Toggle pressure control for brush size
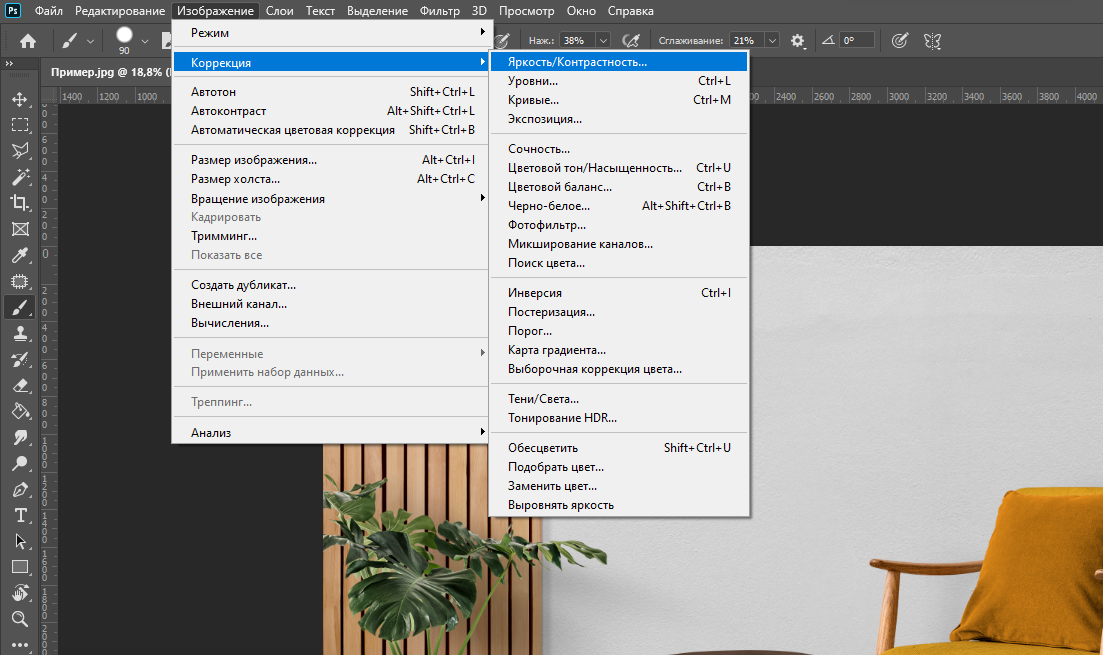The image size is (1103, 655). pos(899,41)
